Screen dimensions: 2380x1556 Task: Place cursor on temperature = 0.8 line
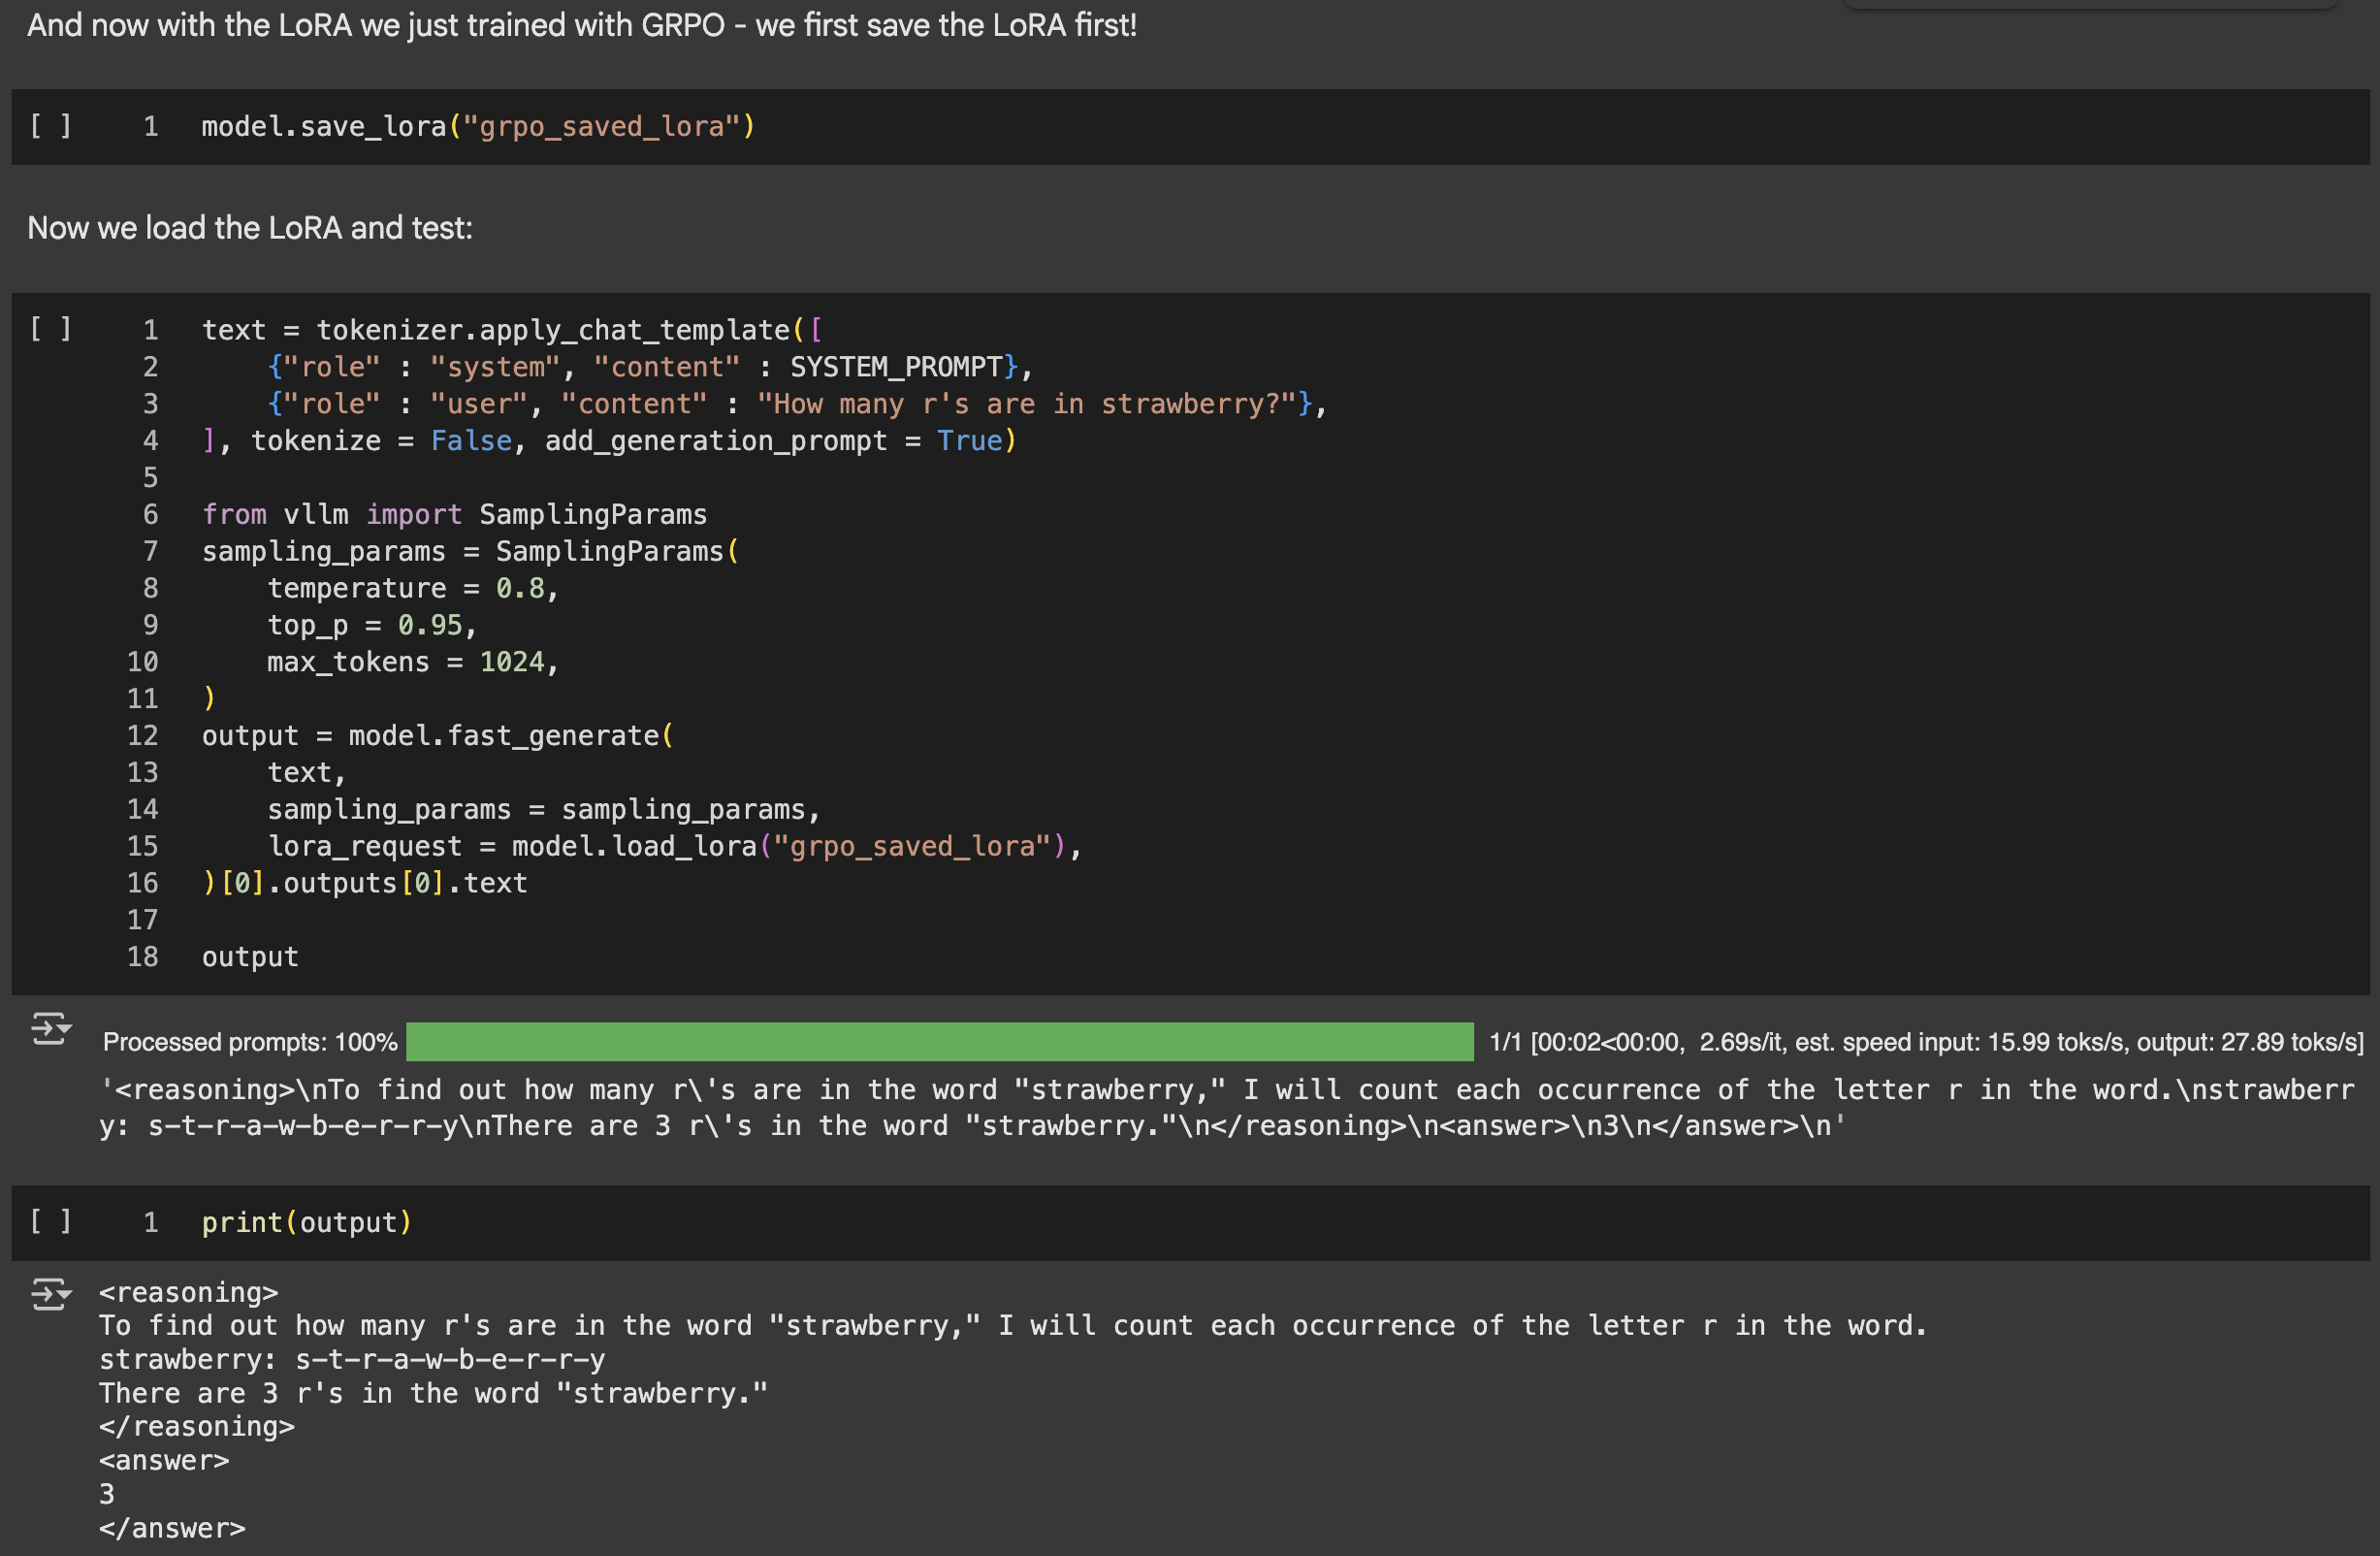pos(410,588)
